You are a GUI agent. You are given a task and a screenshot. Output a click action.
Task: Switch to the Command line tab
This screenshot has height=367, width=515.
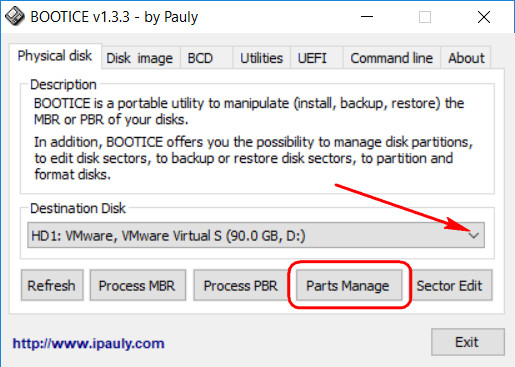click(392, 58)
